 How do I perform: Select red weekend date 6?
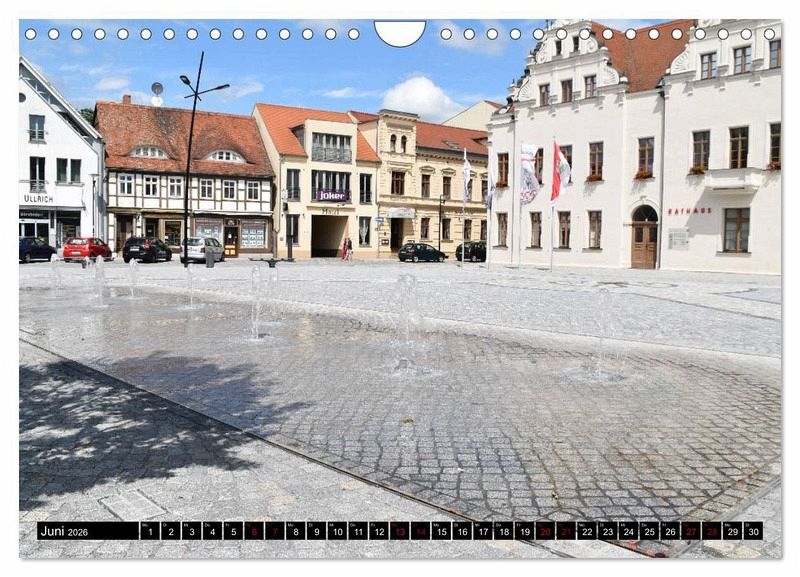[254, 531]
